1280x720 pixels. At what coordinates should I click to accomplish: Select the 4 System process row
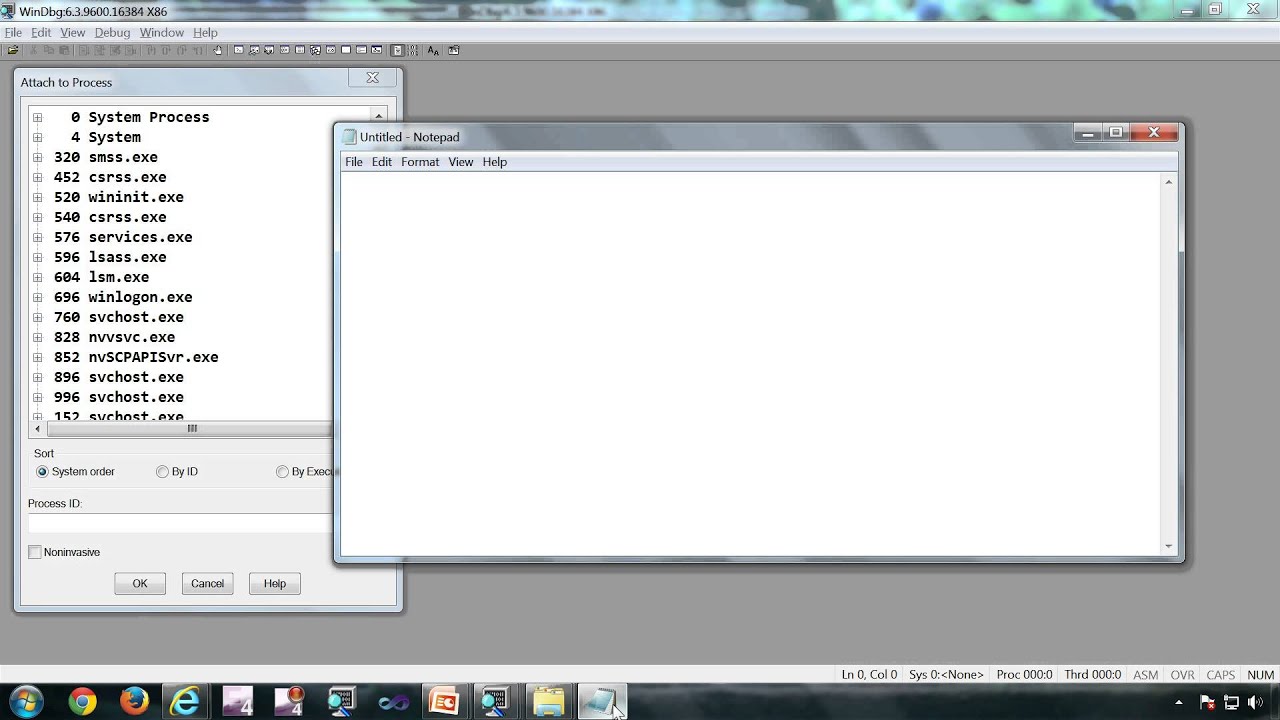(x=106, y=137)
